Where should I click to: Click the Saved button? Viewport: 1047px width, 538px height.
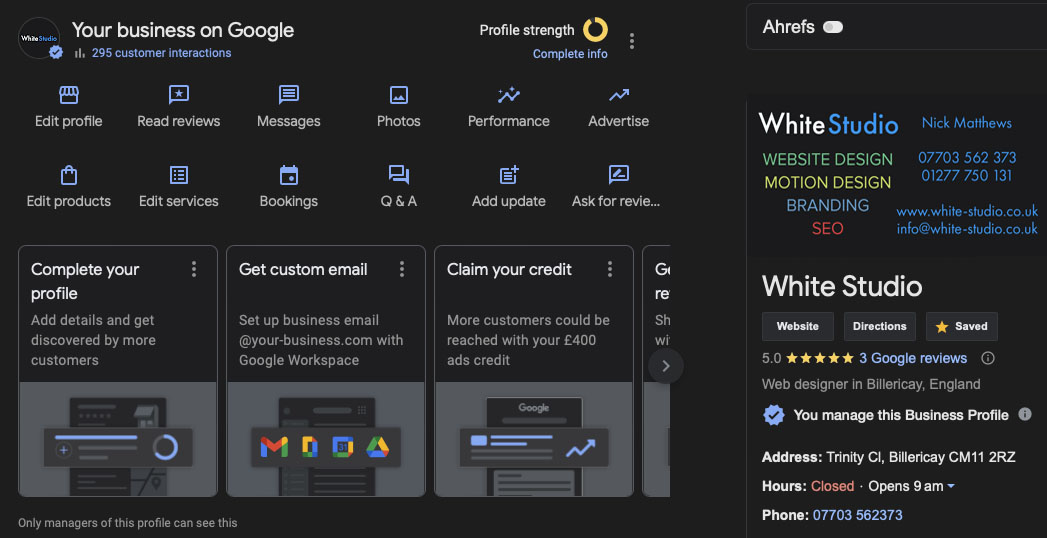pos(962,326)
